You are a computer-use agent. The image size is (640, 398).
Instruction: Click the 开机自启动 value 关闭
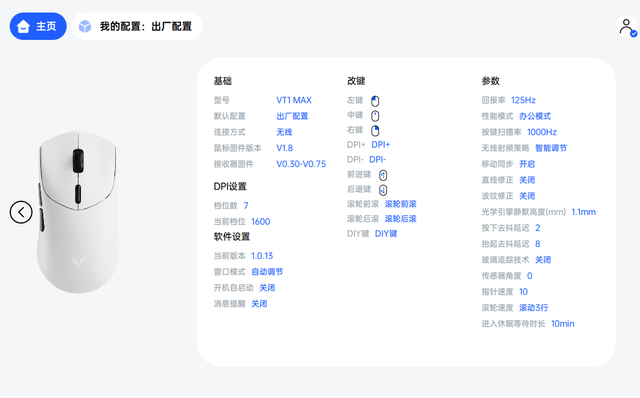(x=267, y=288)
